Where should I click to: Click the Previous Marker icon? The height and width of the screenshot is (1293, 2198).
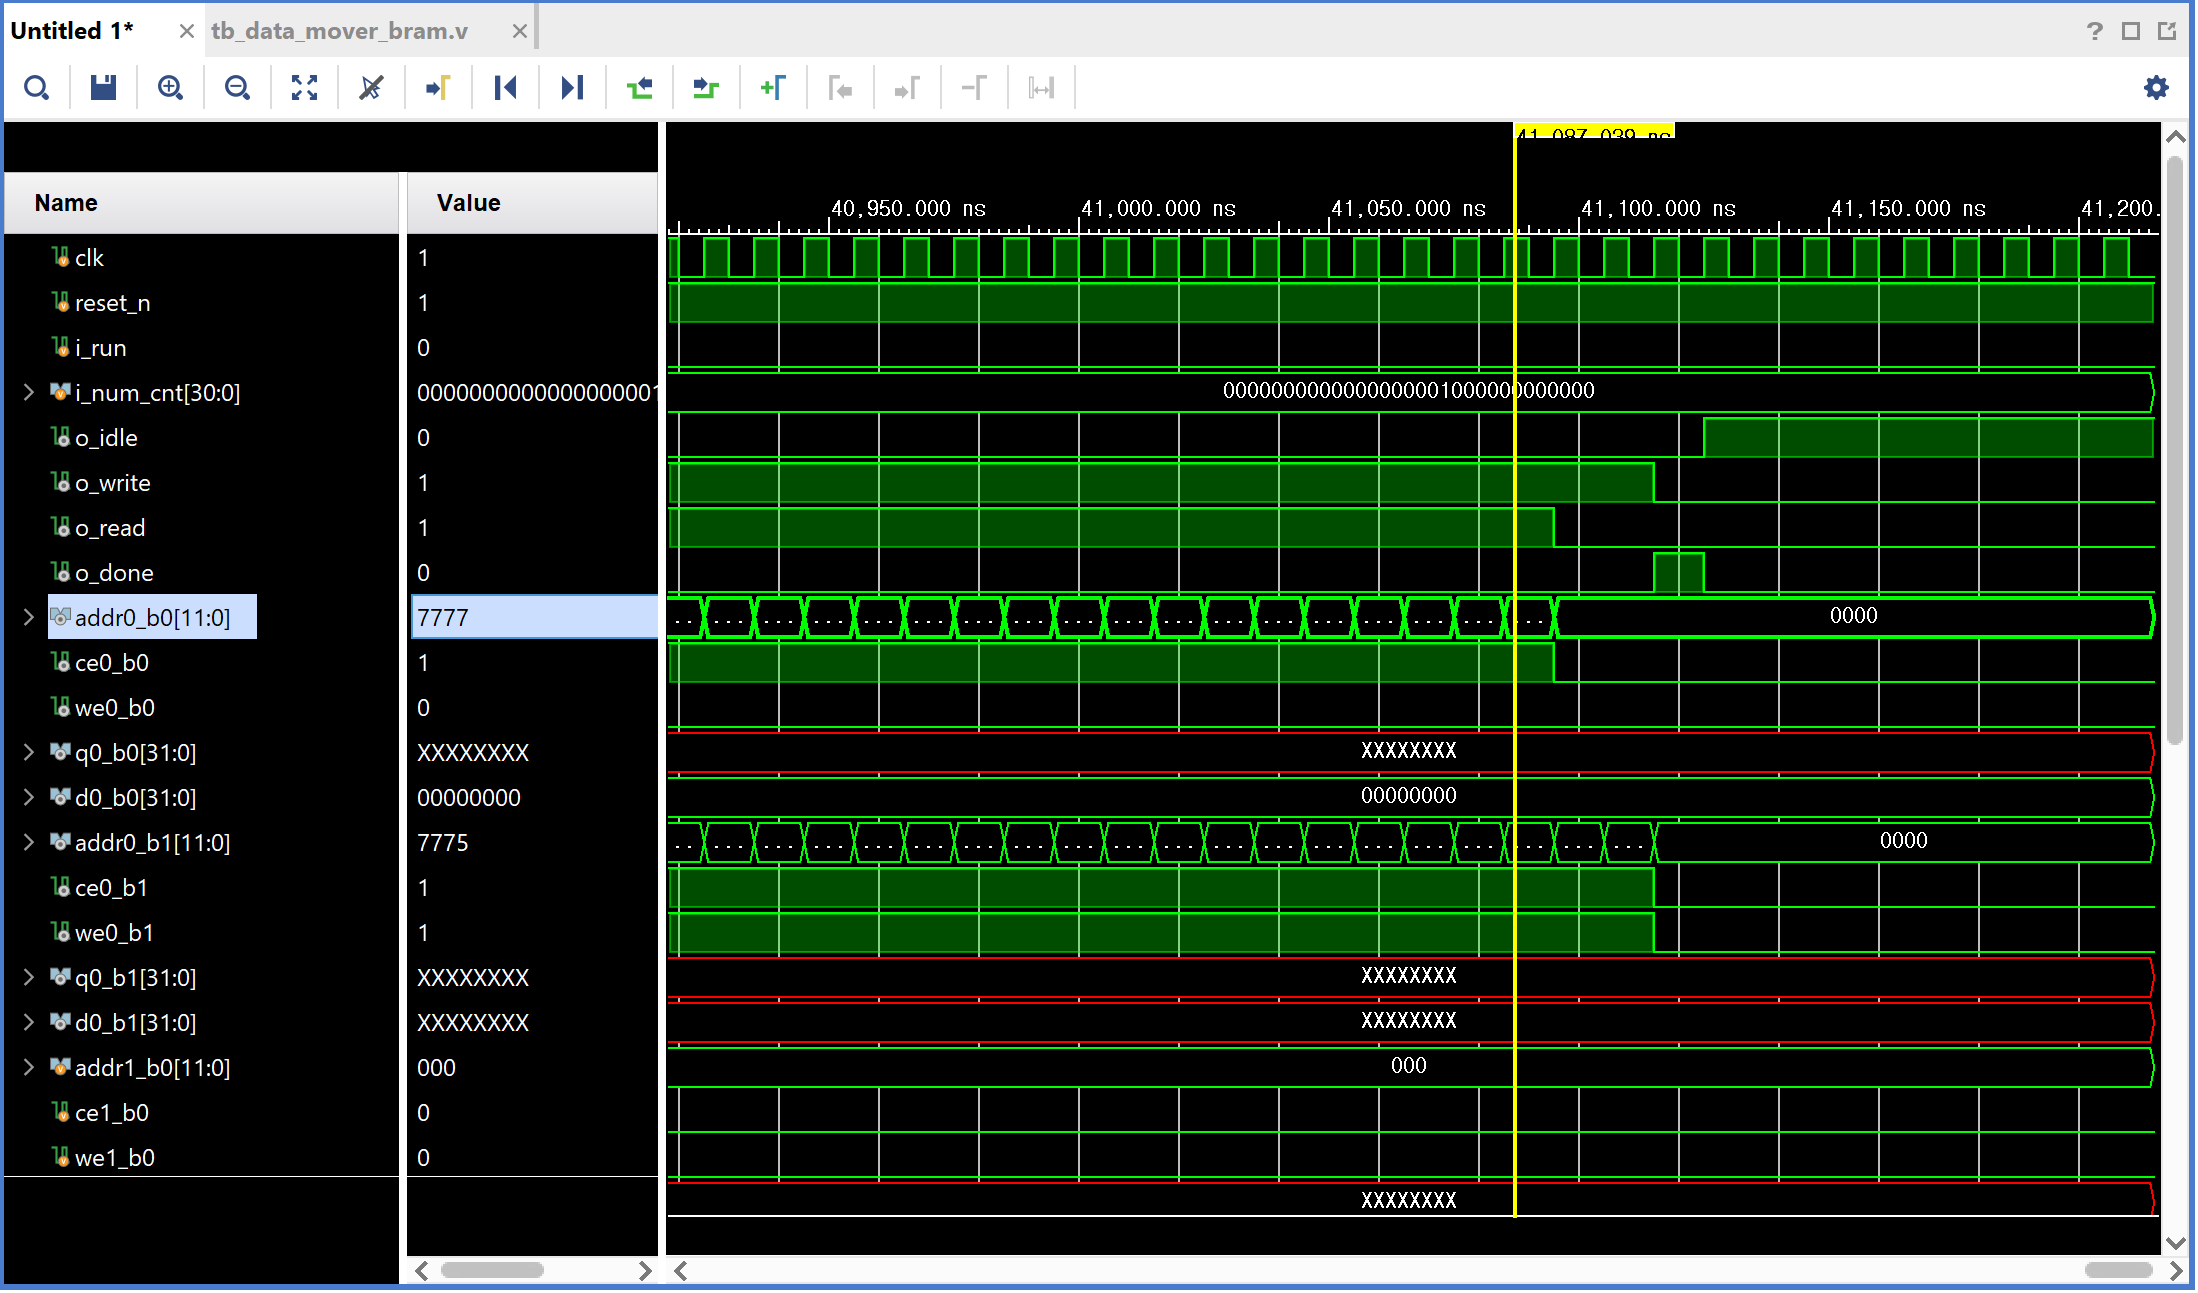(x=841, y=88)
